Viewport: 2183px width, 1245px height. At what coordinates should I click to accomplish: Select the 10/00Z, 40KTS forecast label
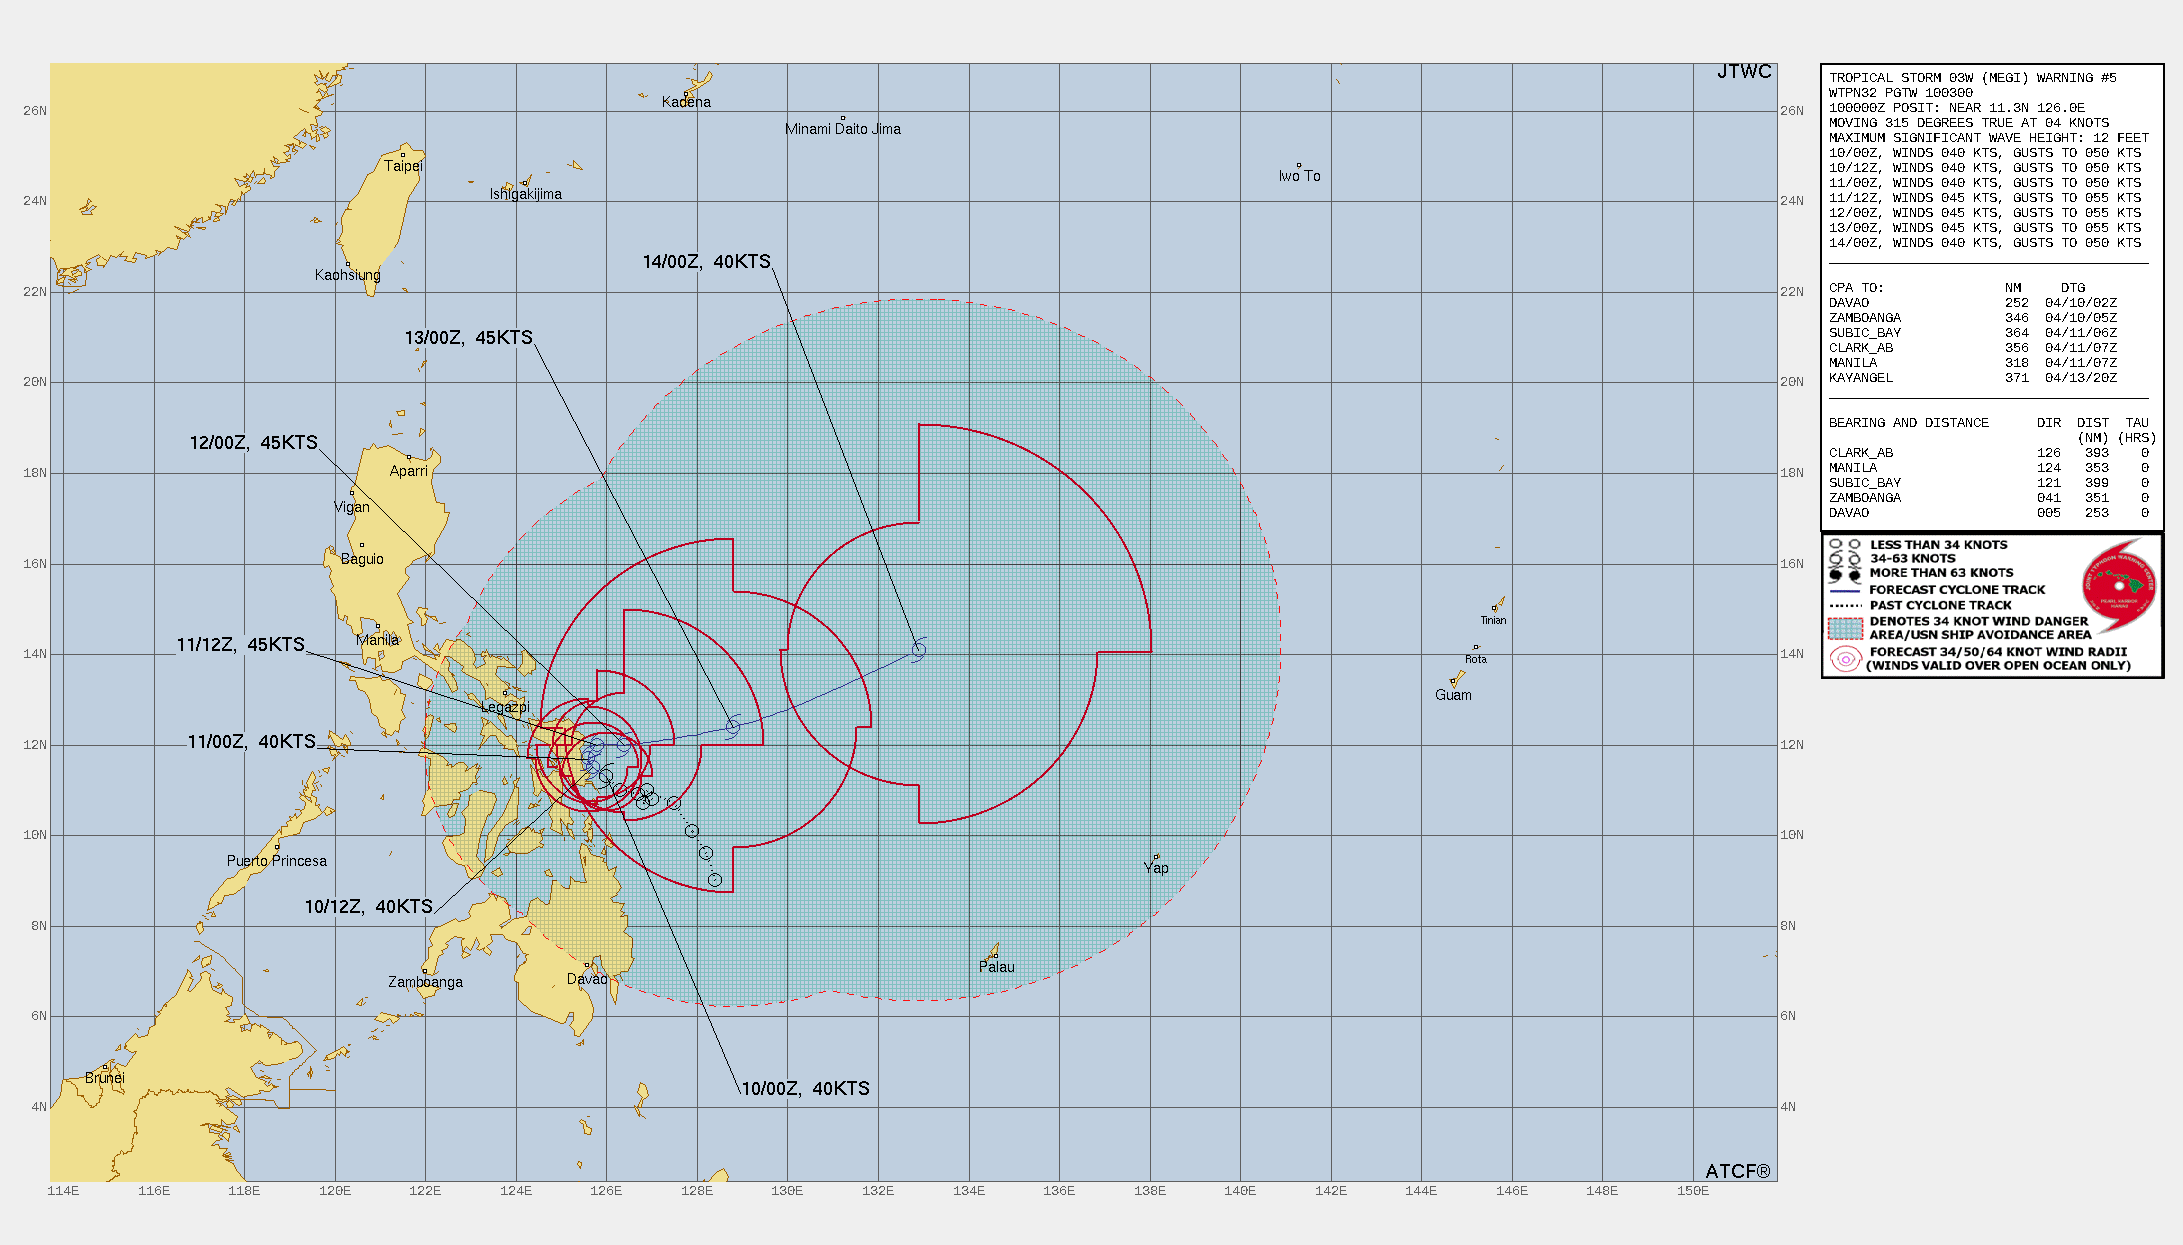(805, 1089)
